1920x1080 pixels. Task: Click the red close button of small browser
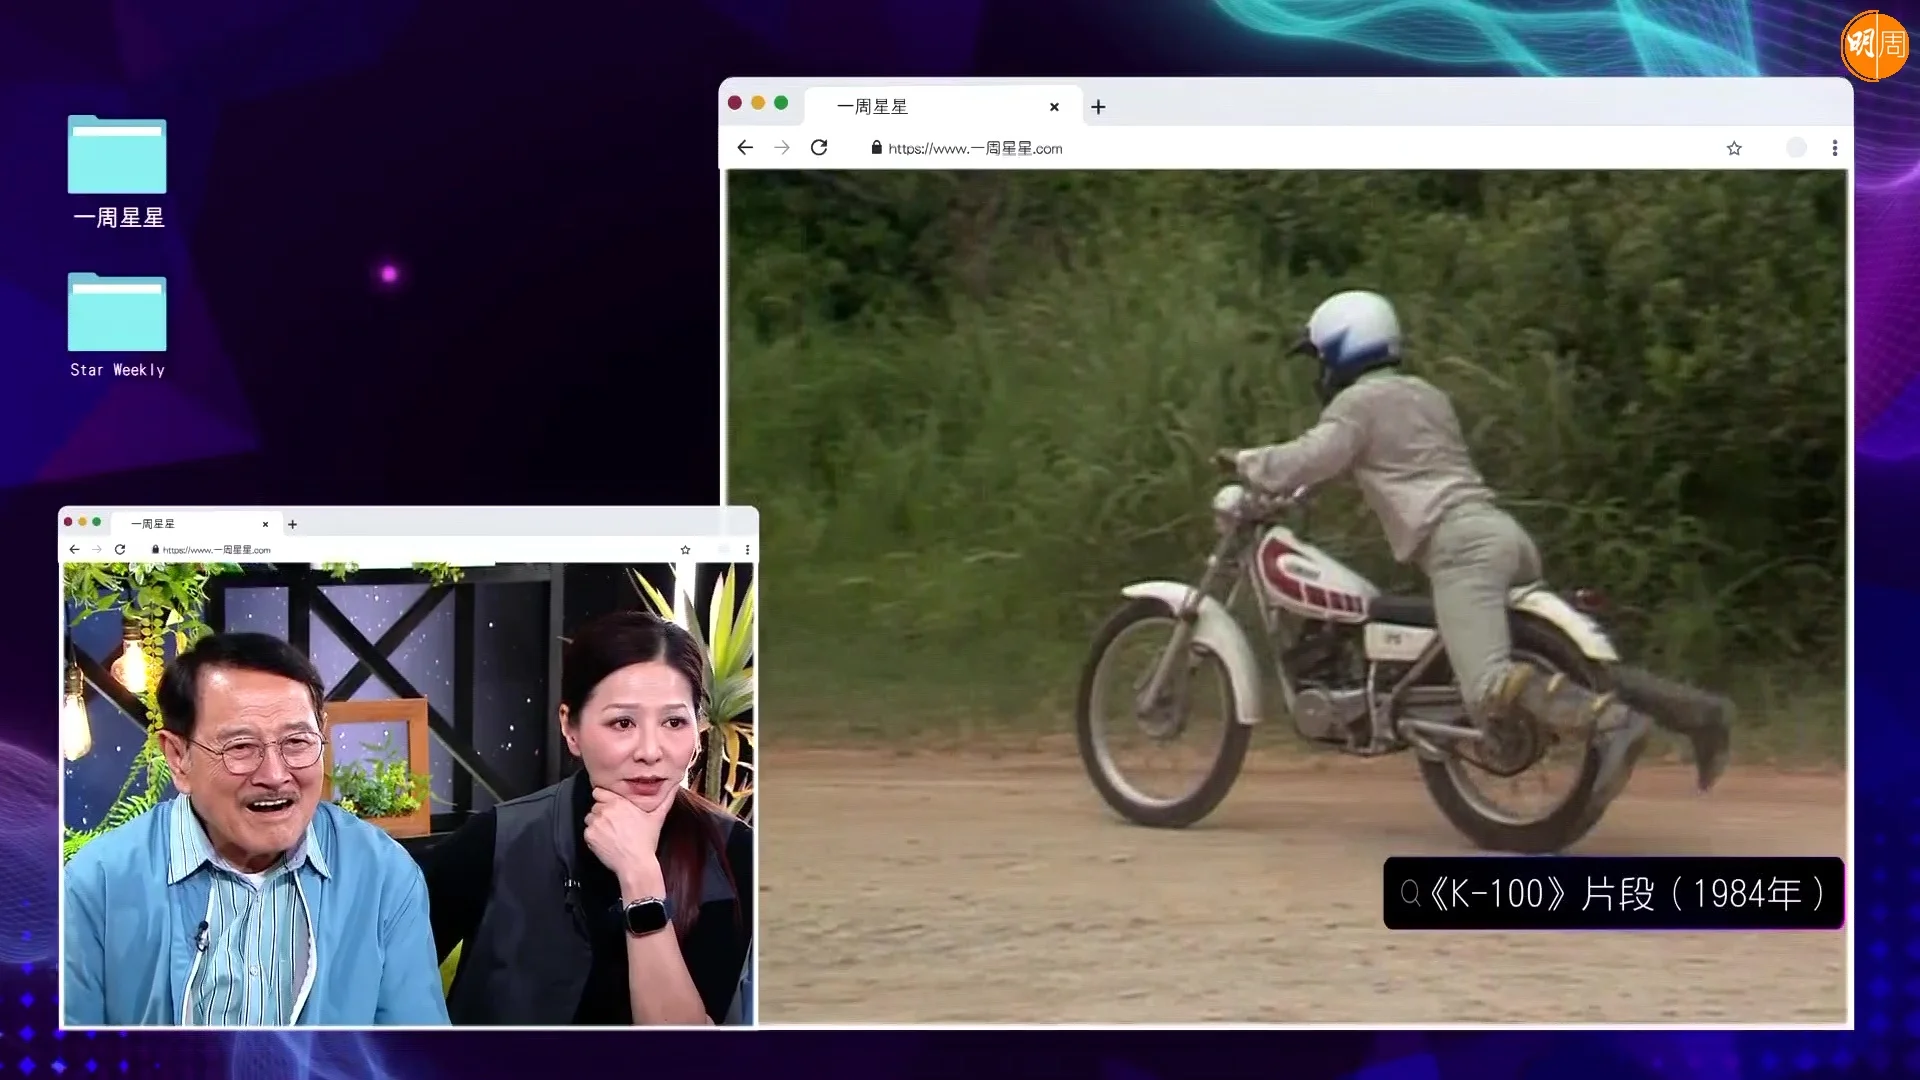[x=68, y=522]
